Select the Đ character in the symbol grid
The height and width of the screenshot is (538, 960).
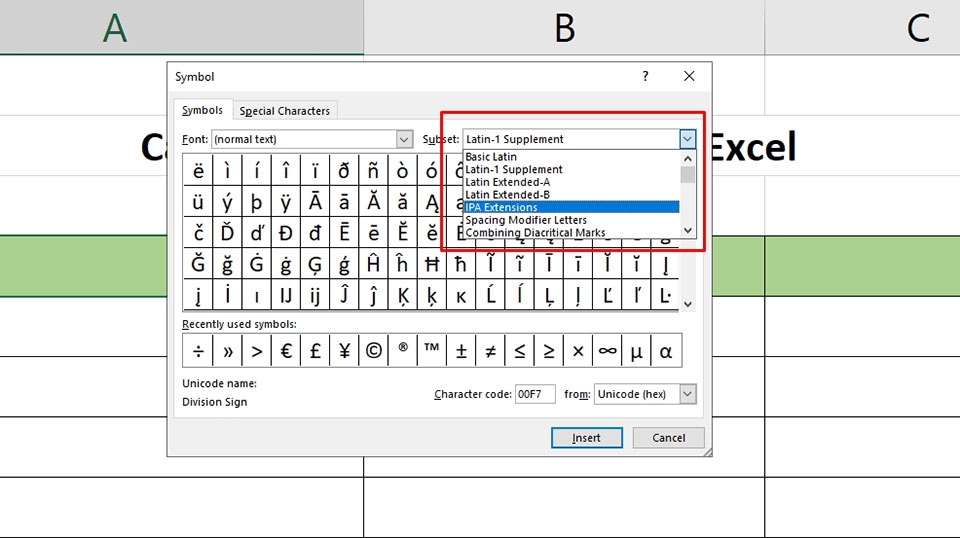286,232
